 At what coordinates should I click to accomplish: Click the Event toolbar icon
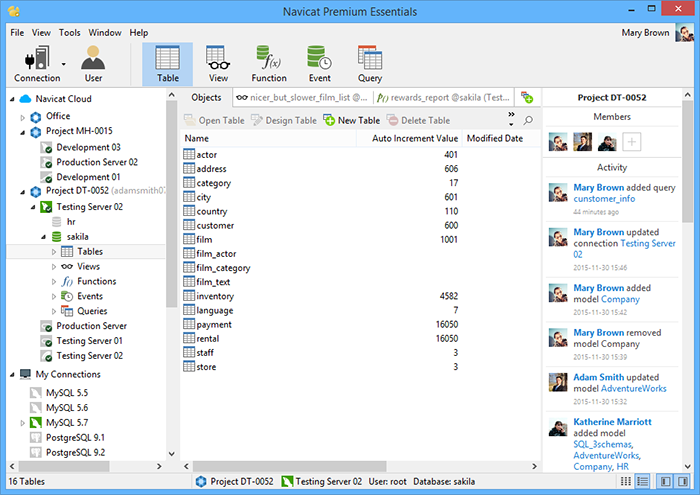point(320,64)
